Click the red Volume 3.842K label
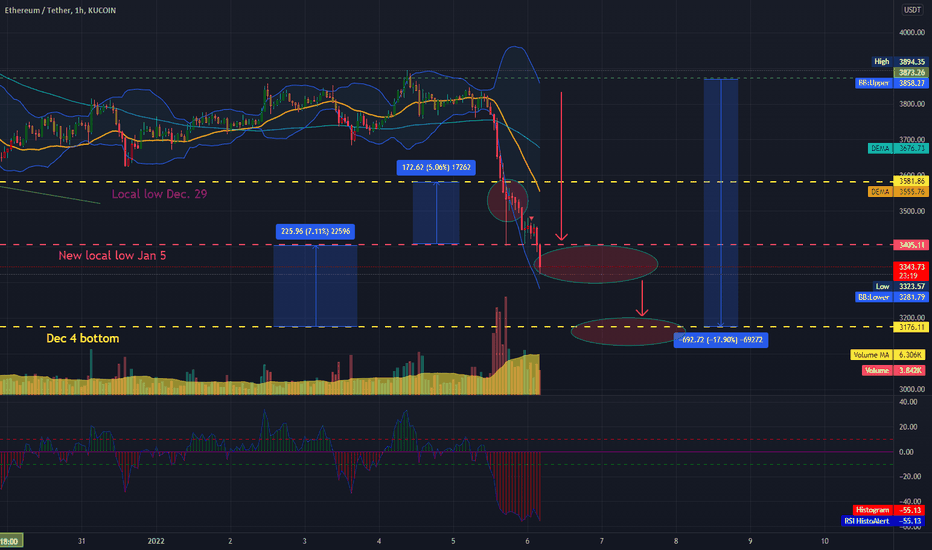Screen dimensions: 932x550 pyautogui.click(x=893, y=370)
